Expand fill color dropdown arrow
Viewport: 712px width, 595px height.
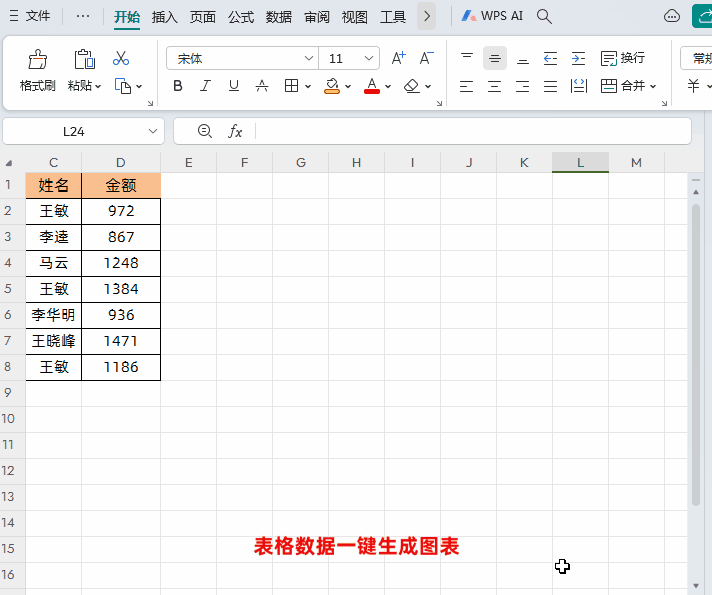[348, 86]
